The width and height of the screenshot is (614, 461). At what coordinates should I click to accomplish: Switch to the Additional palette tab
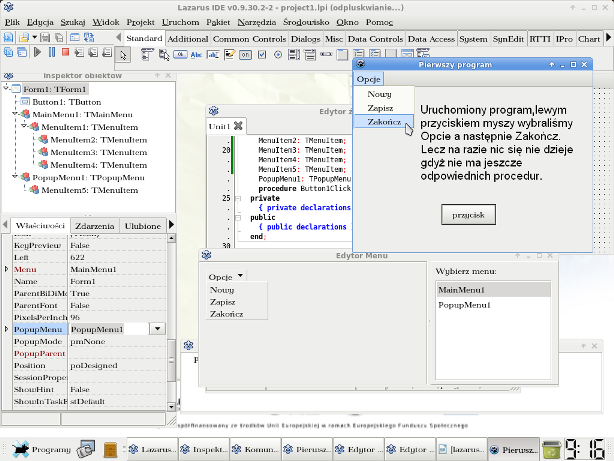point(188,39)
